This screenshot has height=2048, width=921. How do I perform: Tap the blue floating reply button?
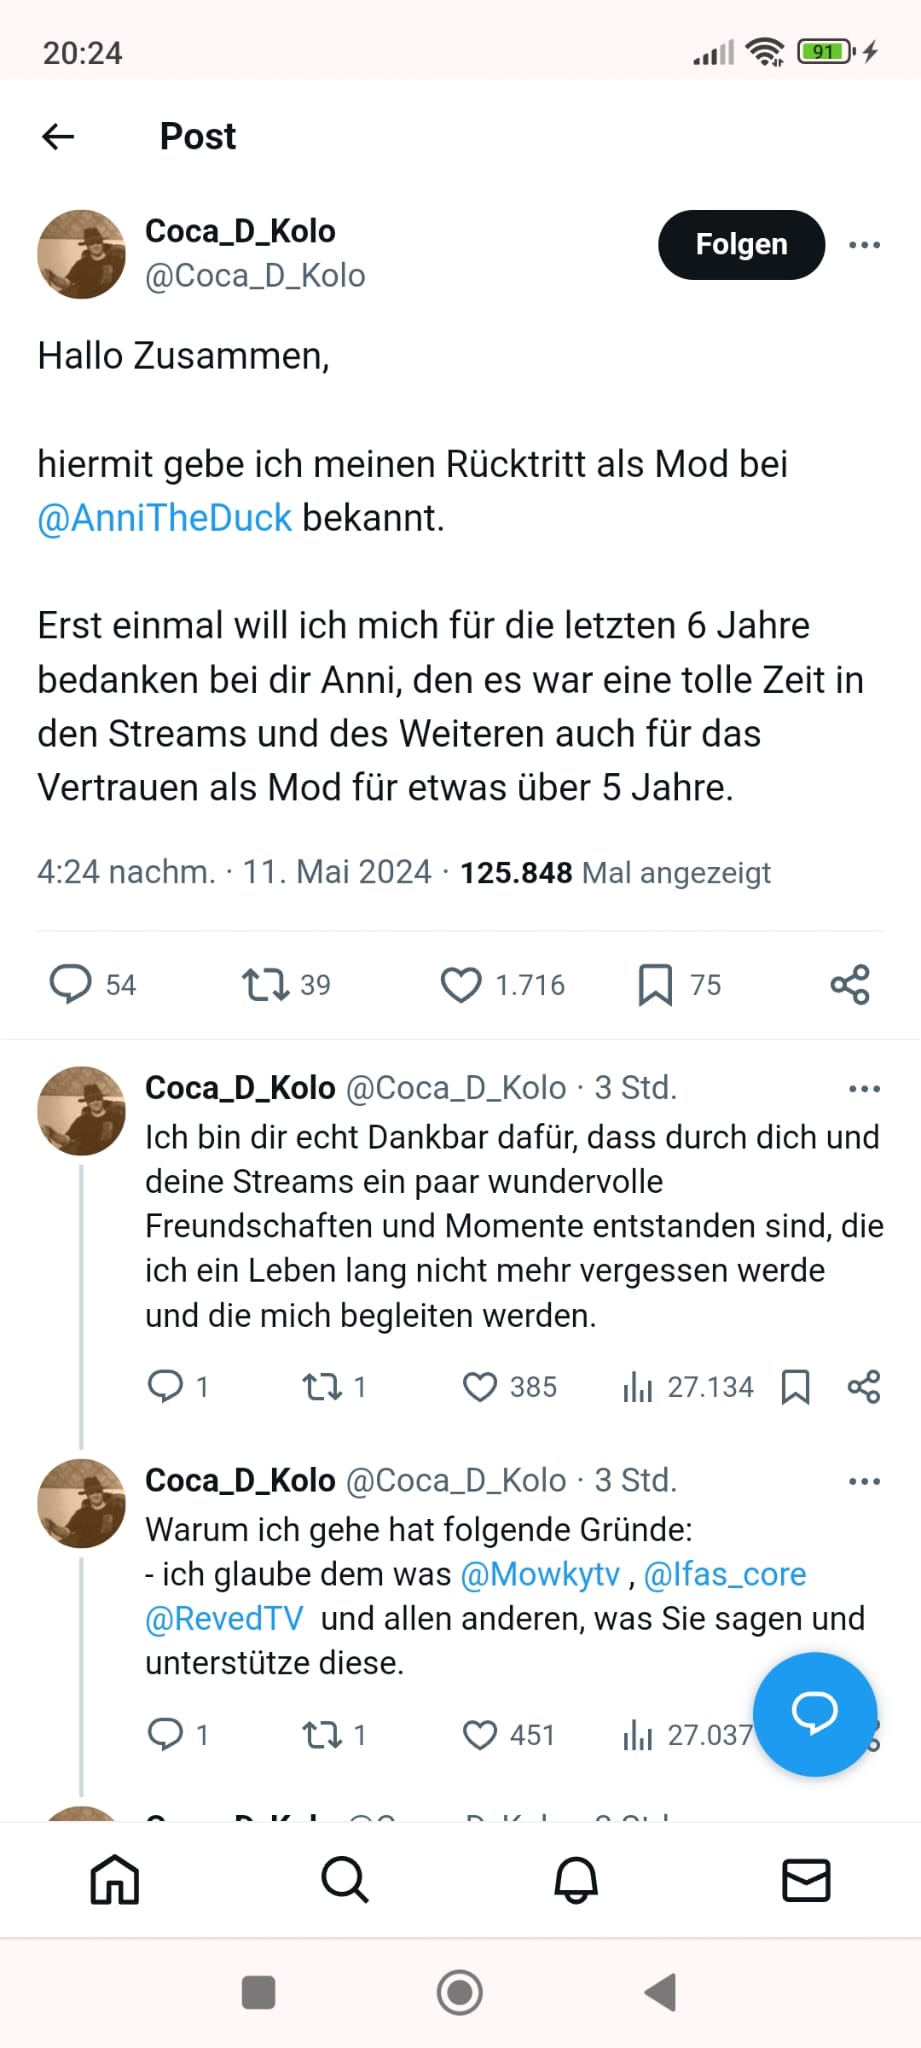point(814,1714)
